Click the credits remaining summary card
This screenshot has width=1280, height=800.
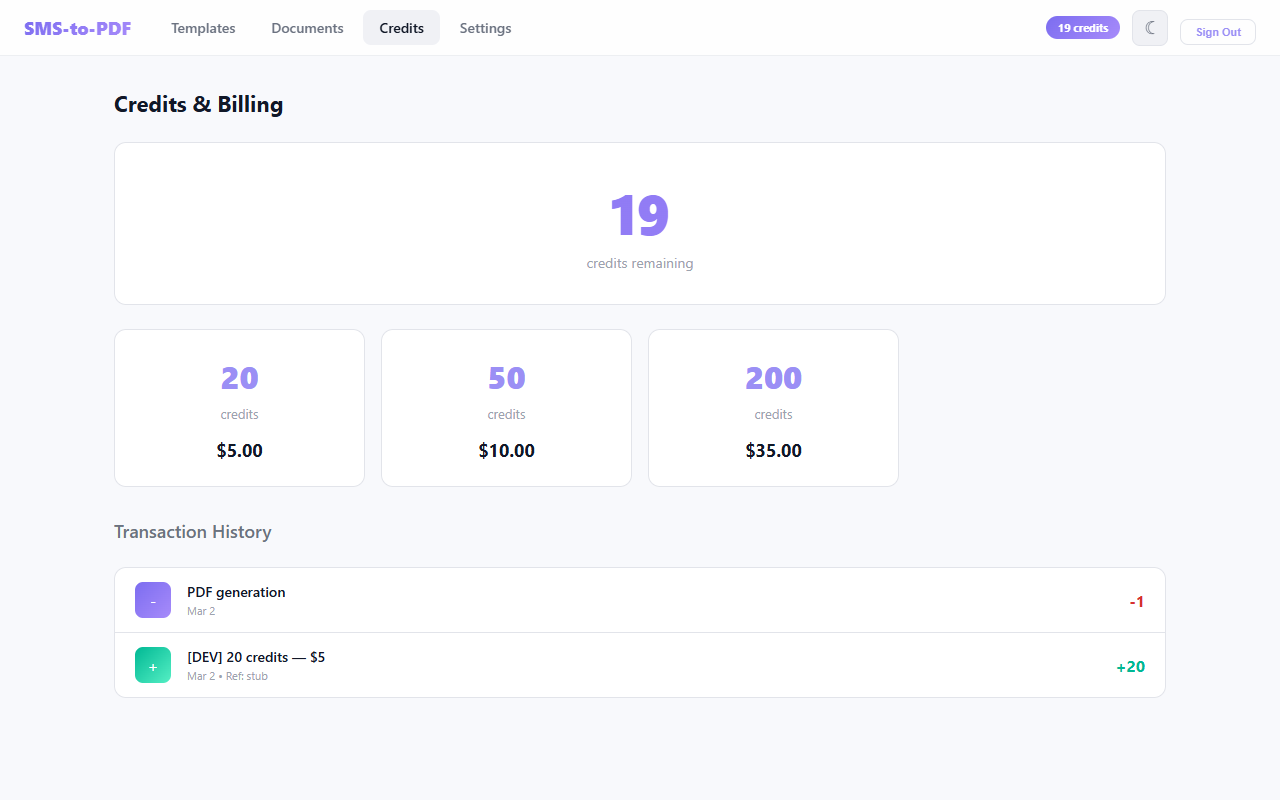coord(640,223)
